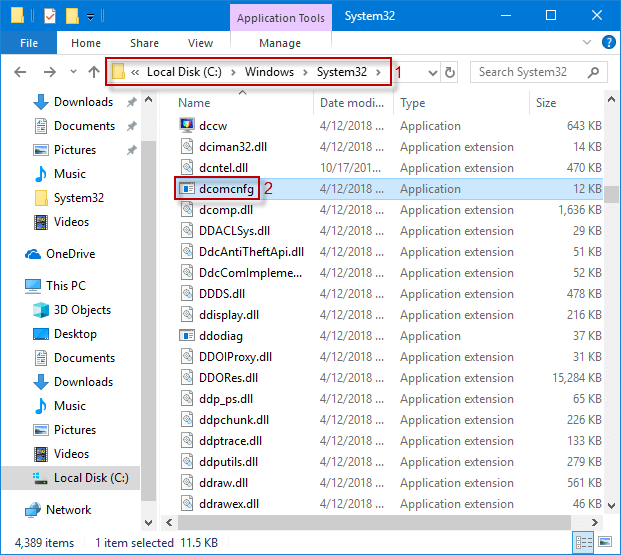621x555 pixels.
Task: Click Videos film icon under This PC
Action: [41, 454]
